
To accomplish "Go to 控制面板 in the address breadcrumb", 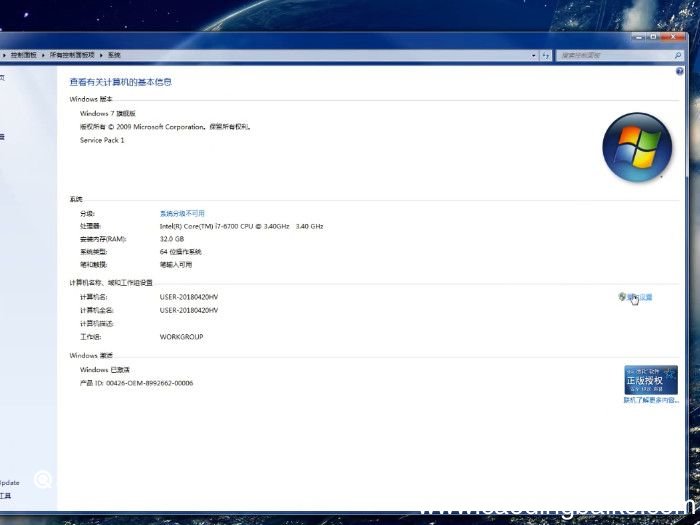I will coord(24,55).
